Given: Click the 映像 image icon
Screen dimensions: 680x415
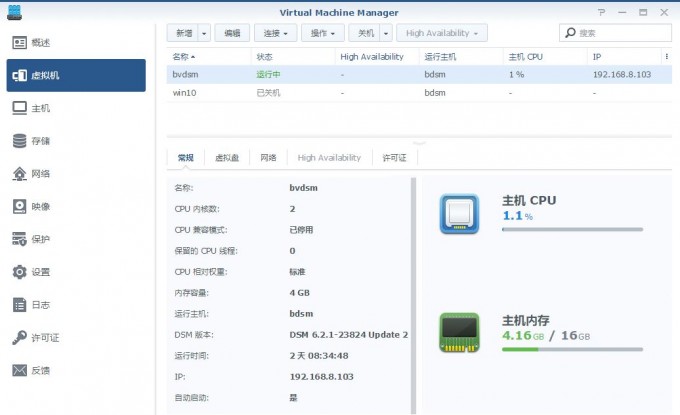Looking at the screenshot, I should click(x=19, y=207).
